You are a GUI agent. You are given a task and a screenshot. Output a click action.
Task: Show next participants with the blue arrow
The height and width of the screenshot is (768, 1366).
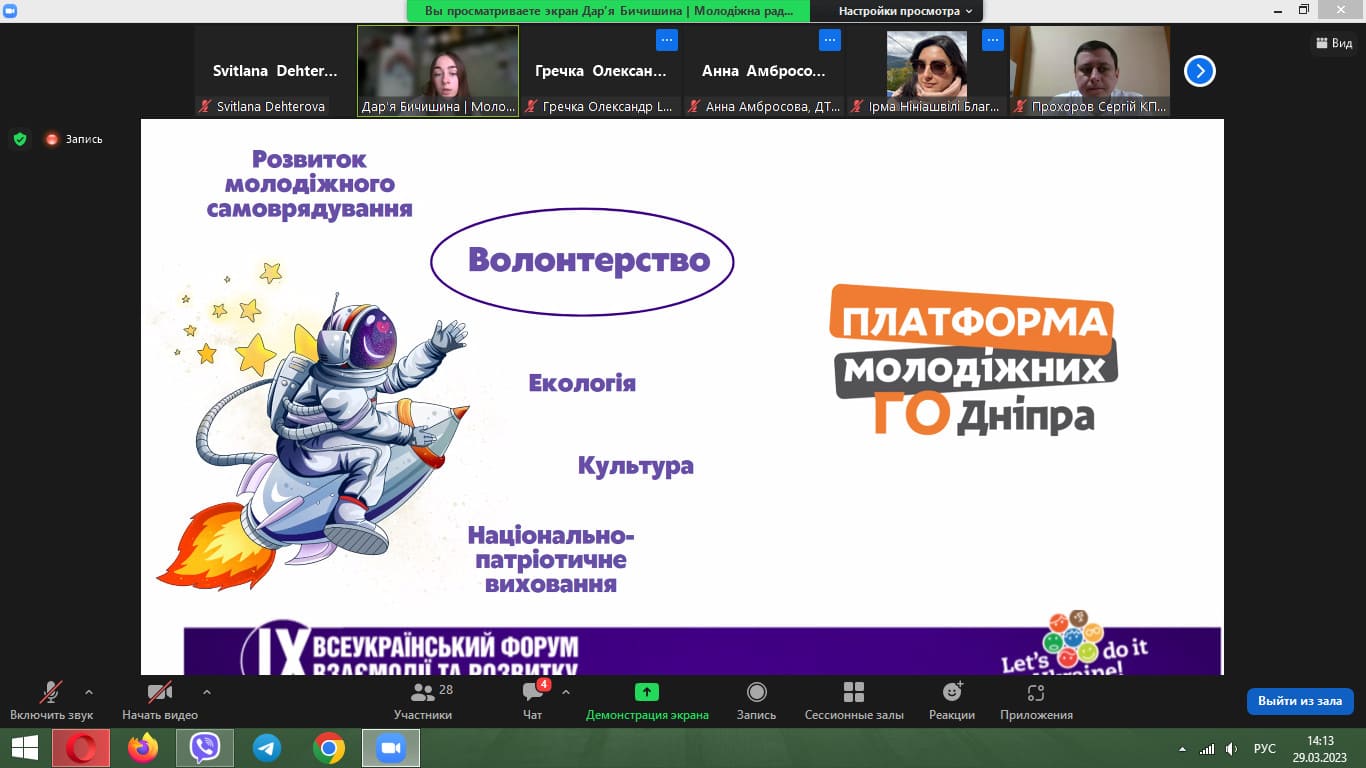click(x=1200, y=71)
